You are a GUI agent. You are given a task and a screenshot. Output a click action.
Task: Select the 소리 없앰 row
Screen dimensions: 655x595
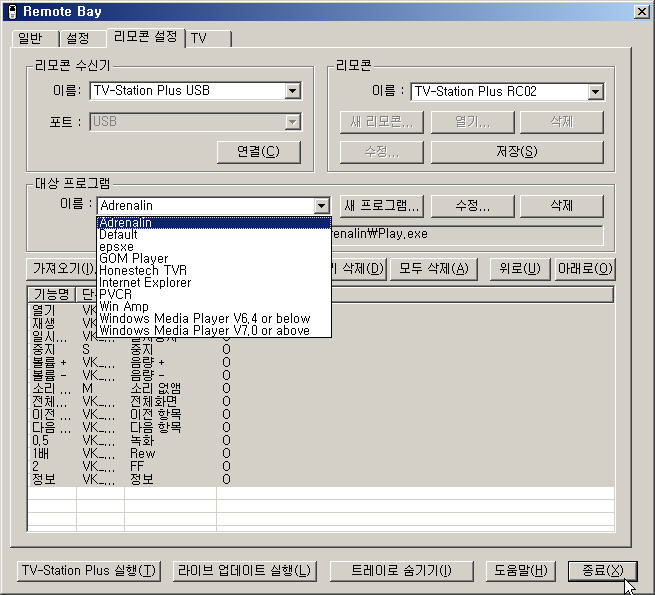click(321, 388)
